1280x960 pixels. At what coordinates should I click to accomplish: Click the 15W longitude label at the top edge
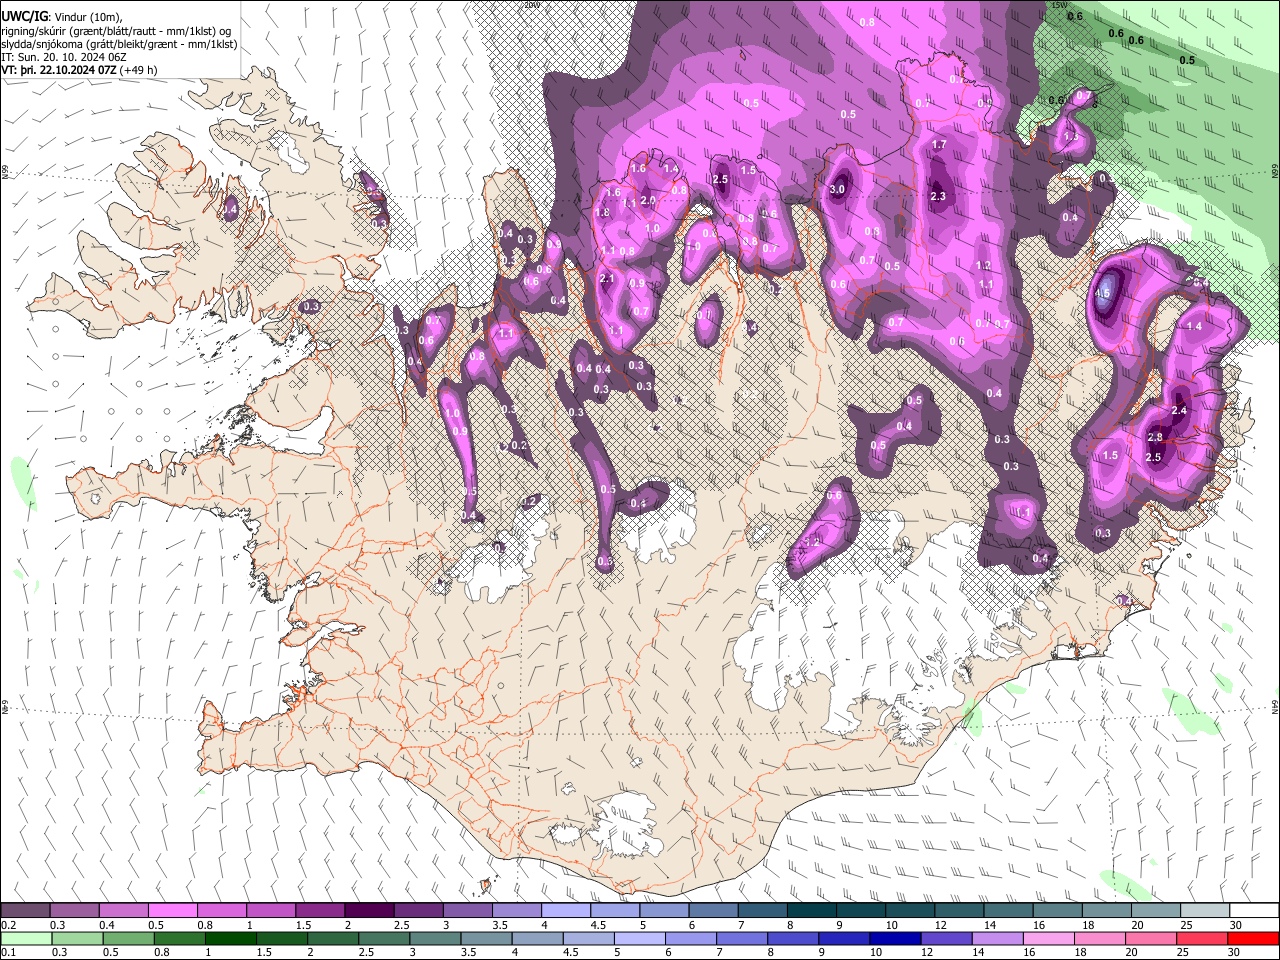[x=1059, y=5]
